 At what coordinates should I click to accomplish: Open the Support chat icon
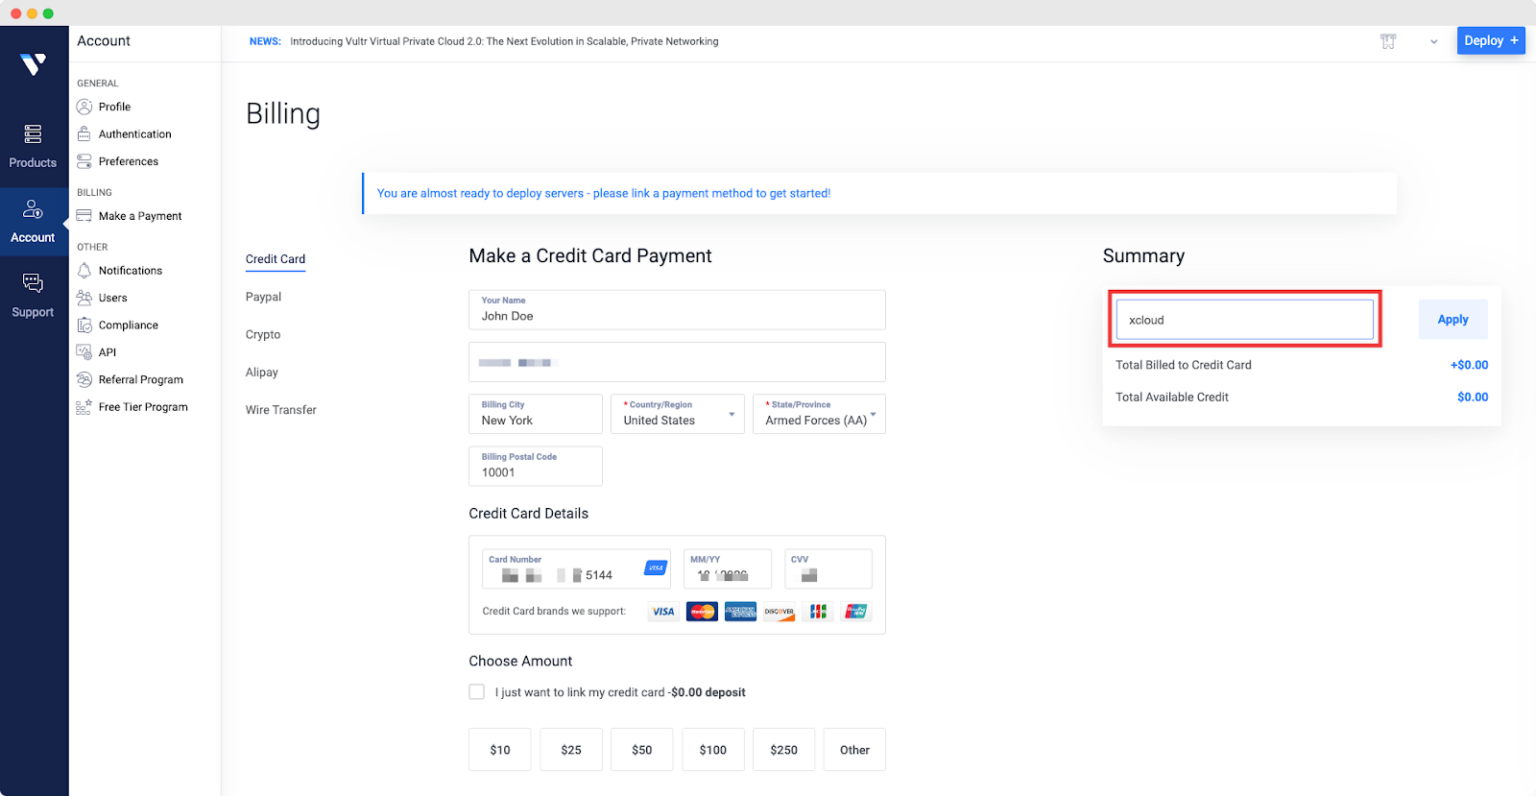[x=33, y=284]
